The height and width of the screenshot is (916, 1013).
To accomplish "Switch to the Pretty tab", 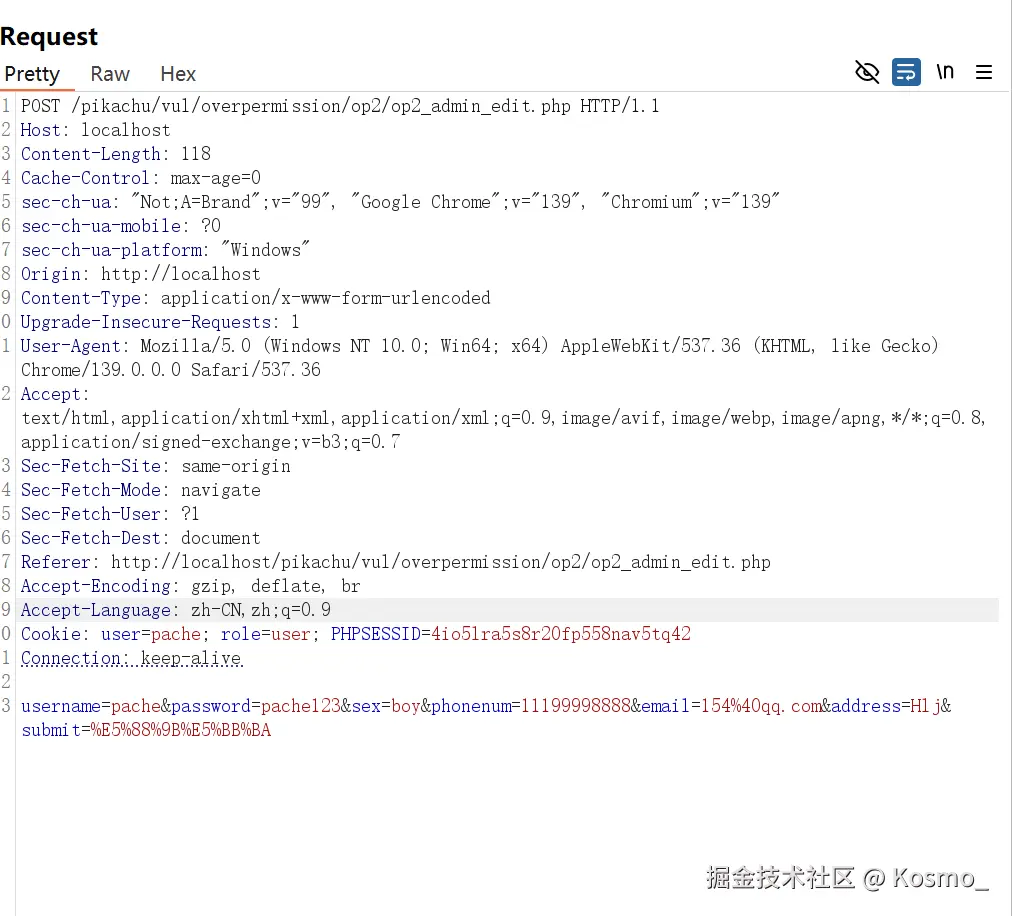I will (32, 74).
